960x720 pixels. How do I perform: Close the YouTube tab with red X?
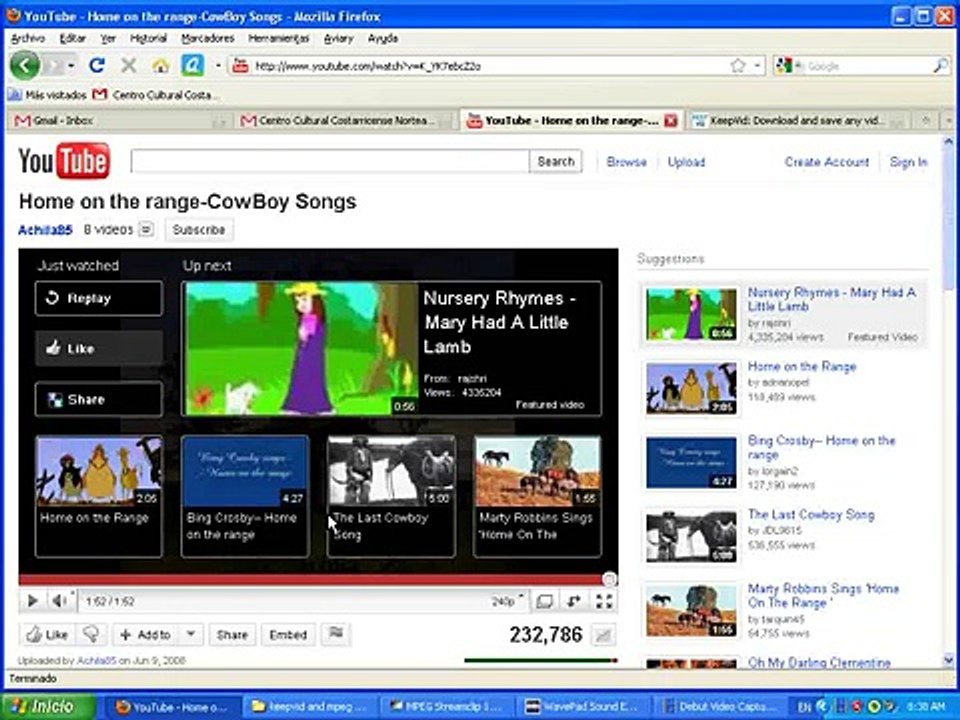click(670, 121)
